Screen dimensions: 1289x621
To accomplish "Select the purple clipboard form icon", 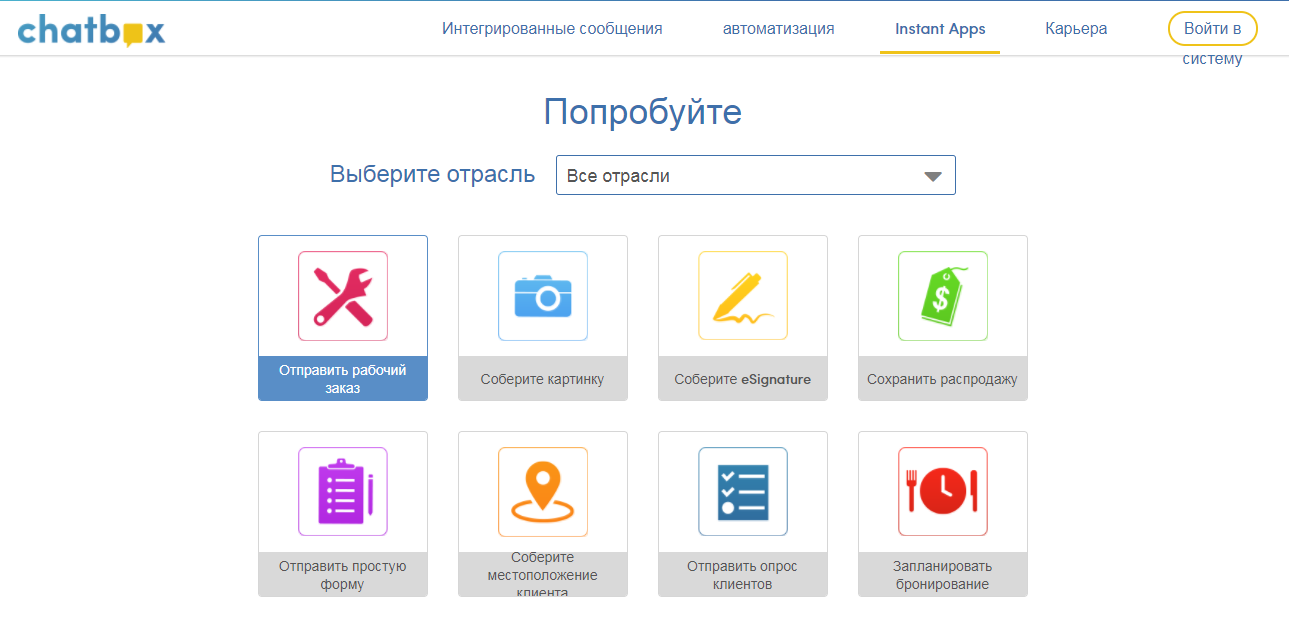I will pyautogui.click(x=343, y=491).
